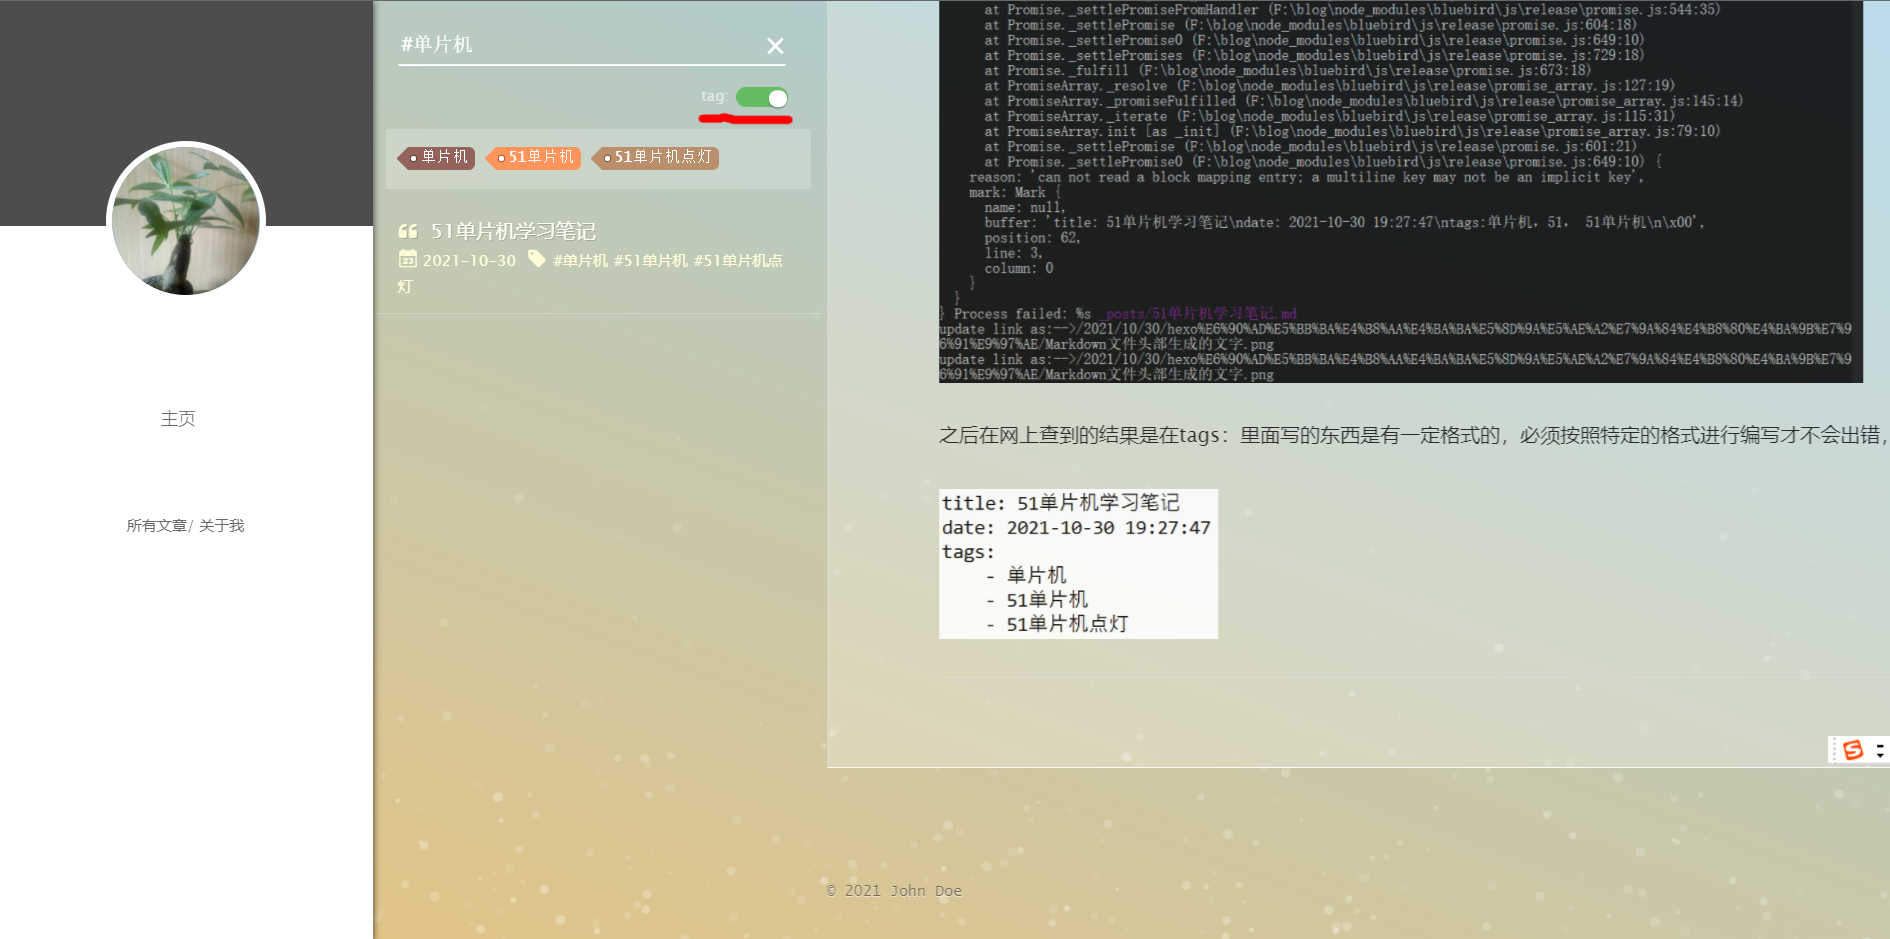Open the 关于我 link
The width and height of the screenshot is (1890, 939).
click(221, 525)
